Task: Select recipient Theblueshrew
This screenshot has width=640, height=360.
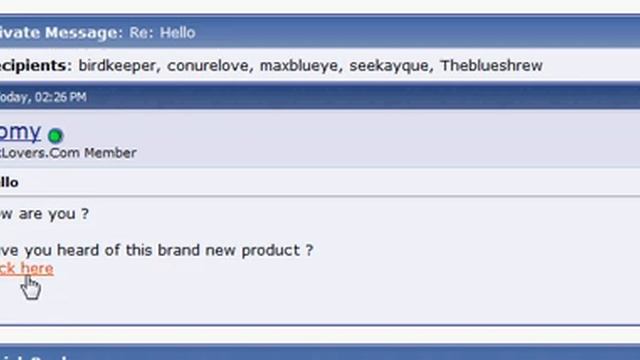Action: (x=491, y=65)
